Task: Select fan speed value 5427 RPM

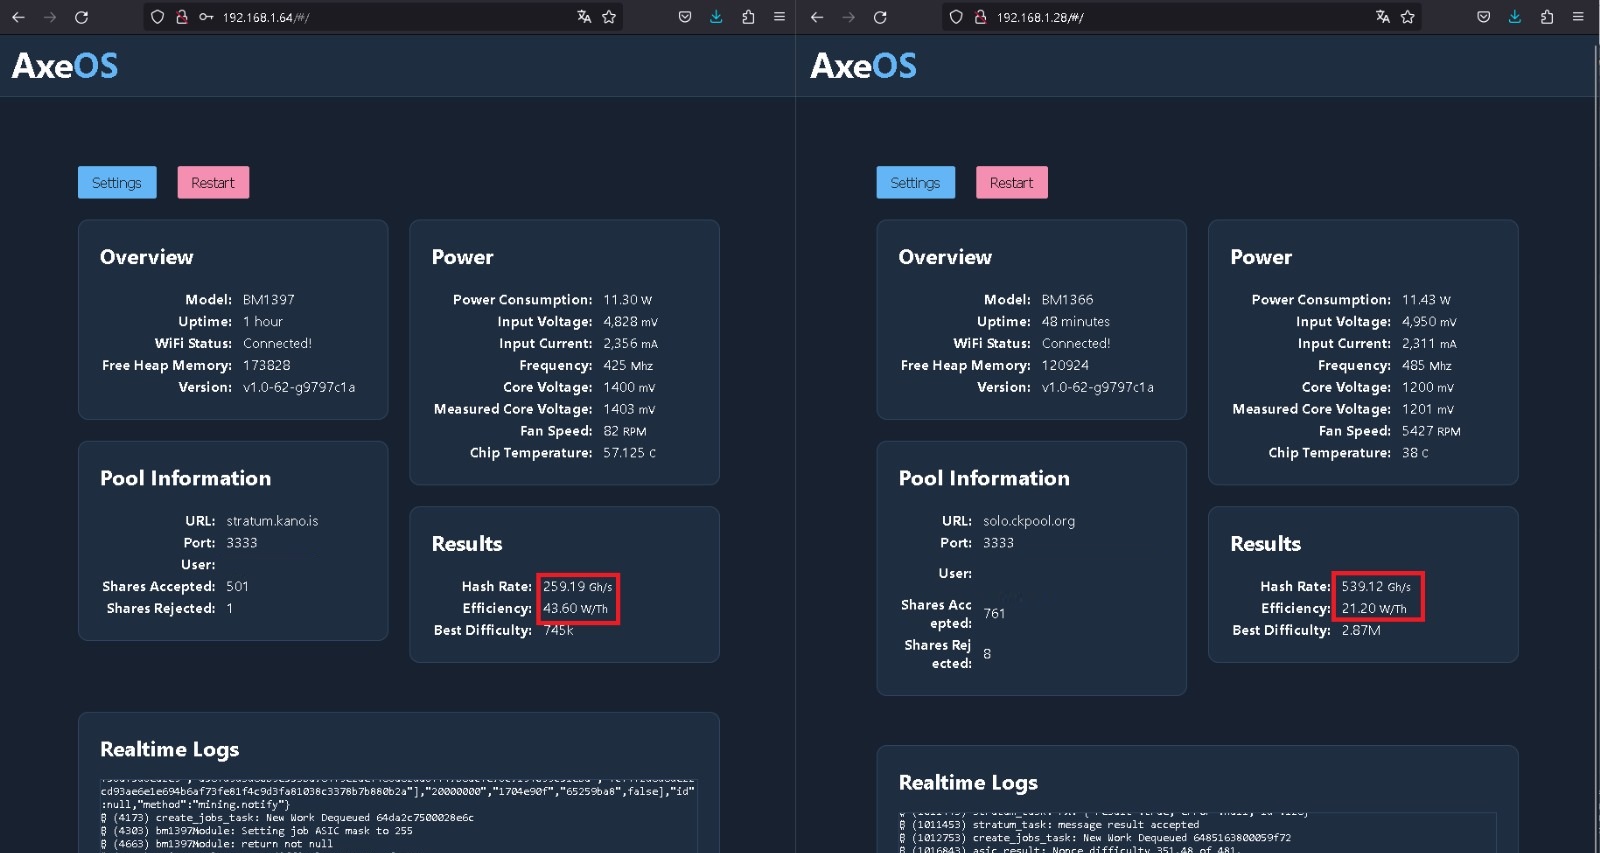Action: pyautogui.click(x=1431, y=431)
